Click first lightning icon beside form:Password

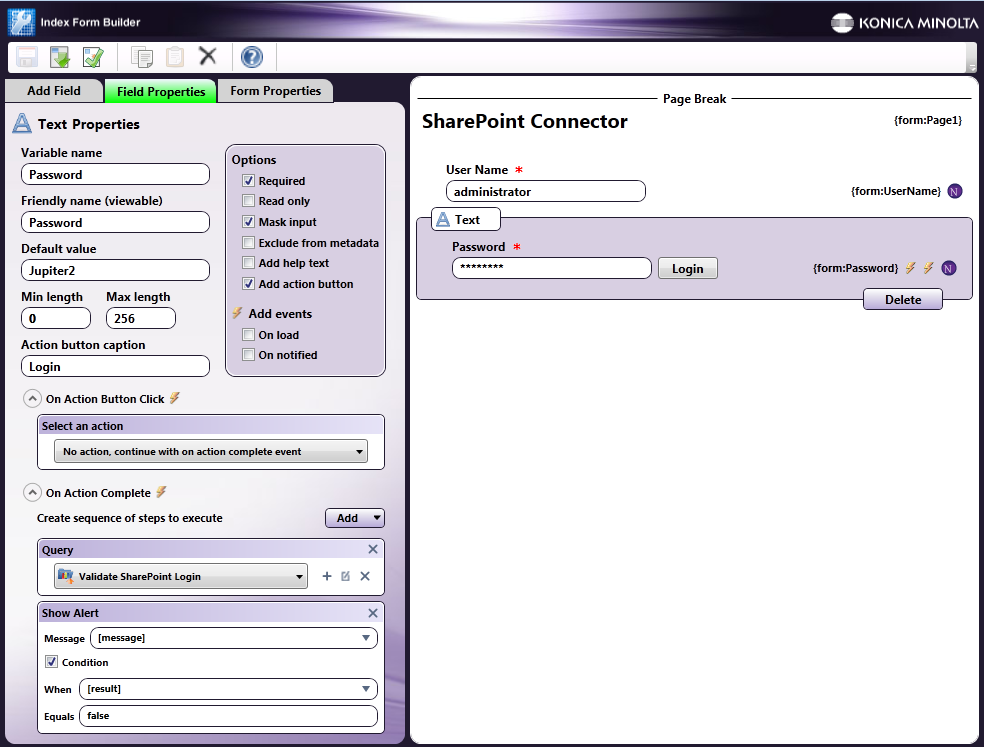(910, 268)
